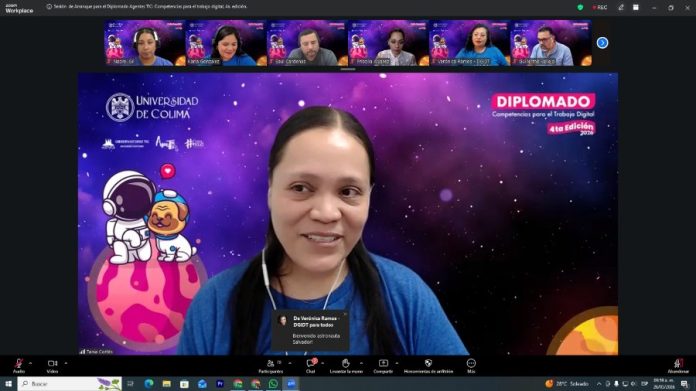Open chat popup from Veronica Ramos
The width and height of the screenshot is (696, 391).
point(310,331)
